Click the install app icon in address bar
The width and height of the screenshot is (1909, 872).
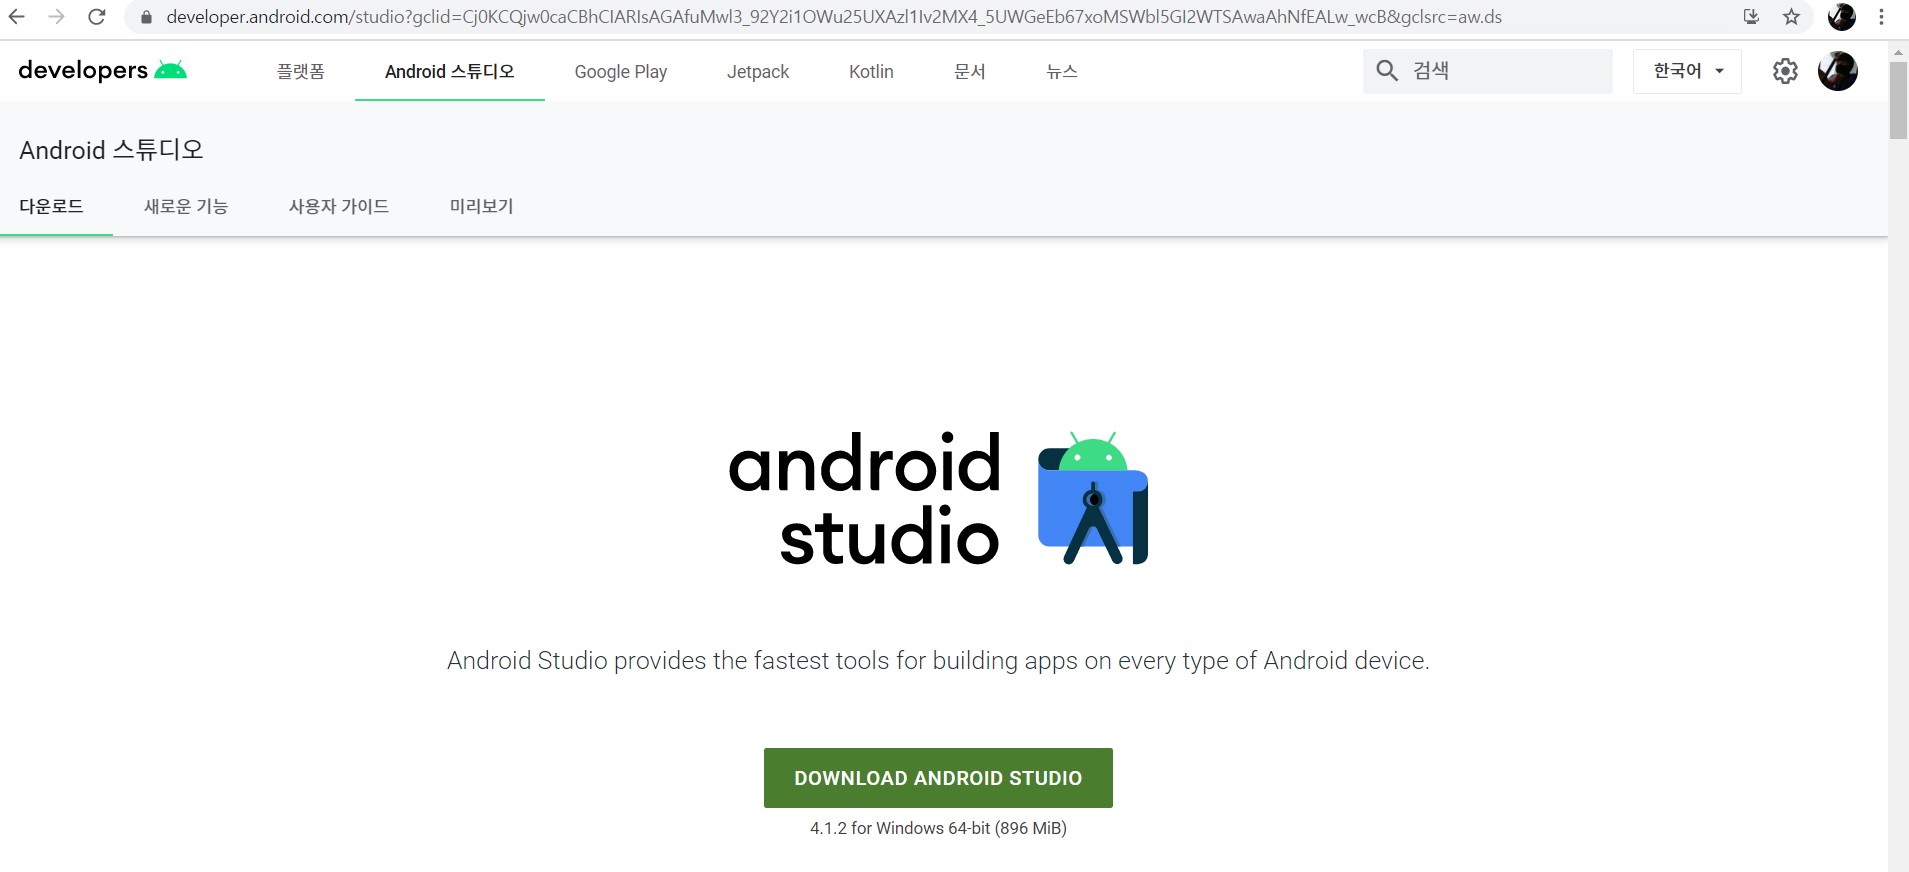pos(1751,17)
